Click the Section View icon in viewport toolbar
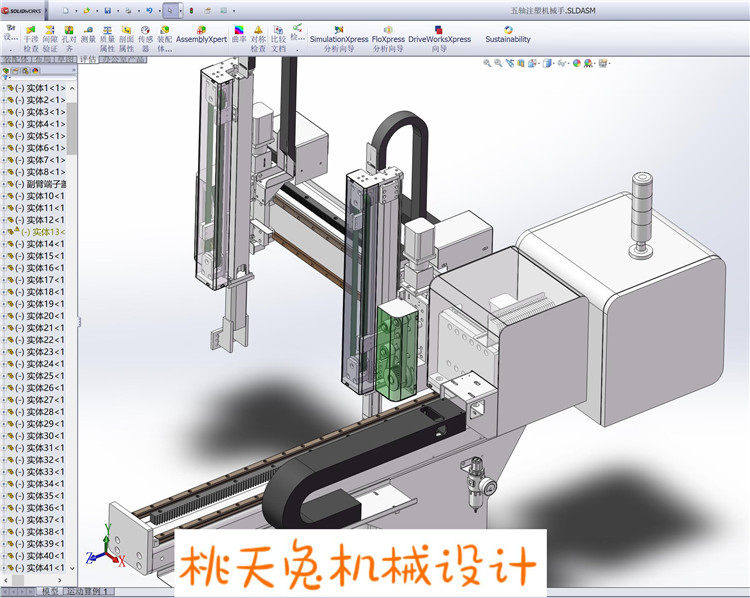The height and width of the screenshot is (598, 750). (x=521, y=63)
